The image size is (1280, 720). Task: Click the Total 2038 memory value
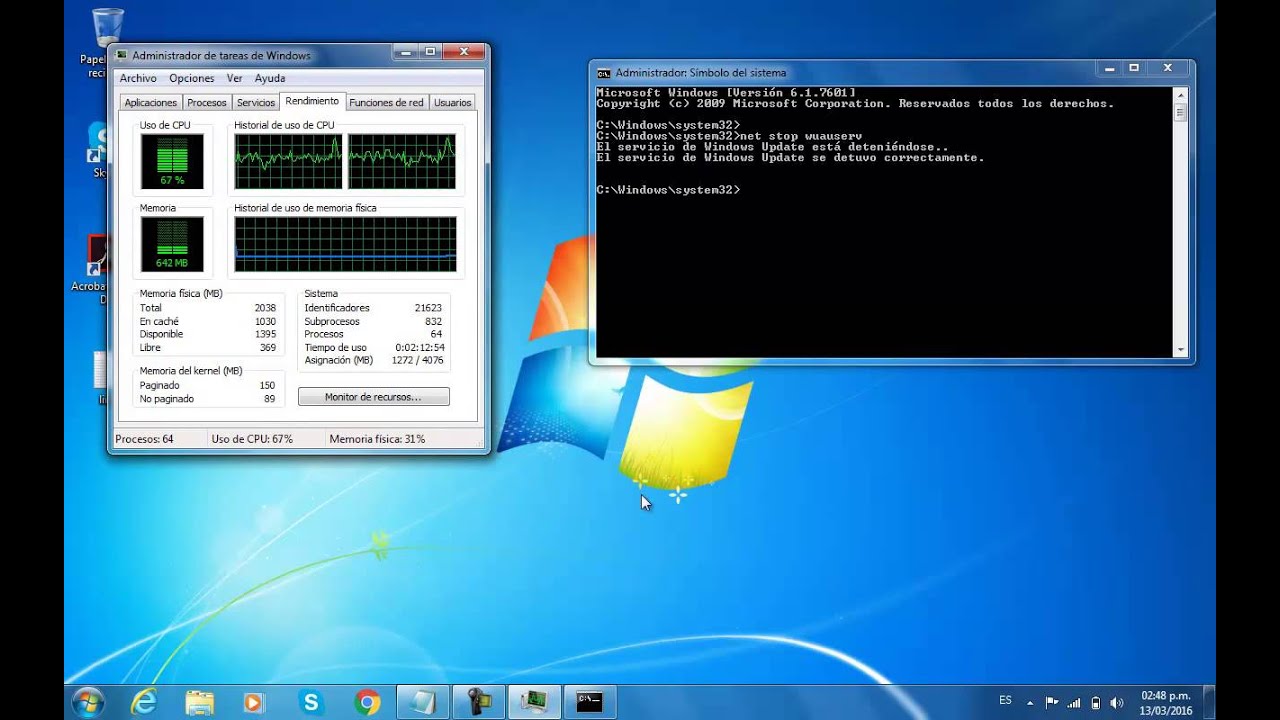coord(265,308)
